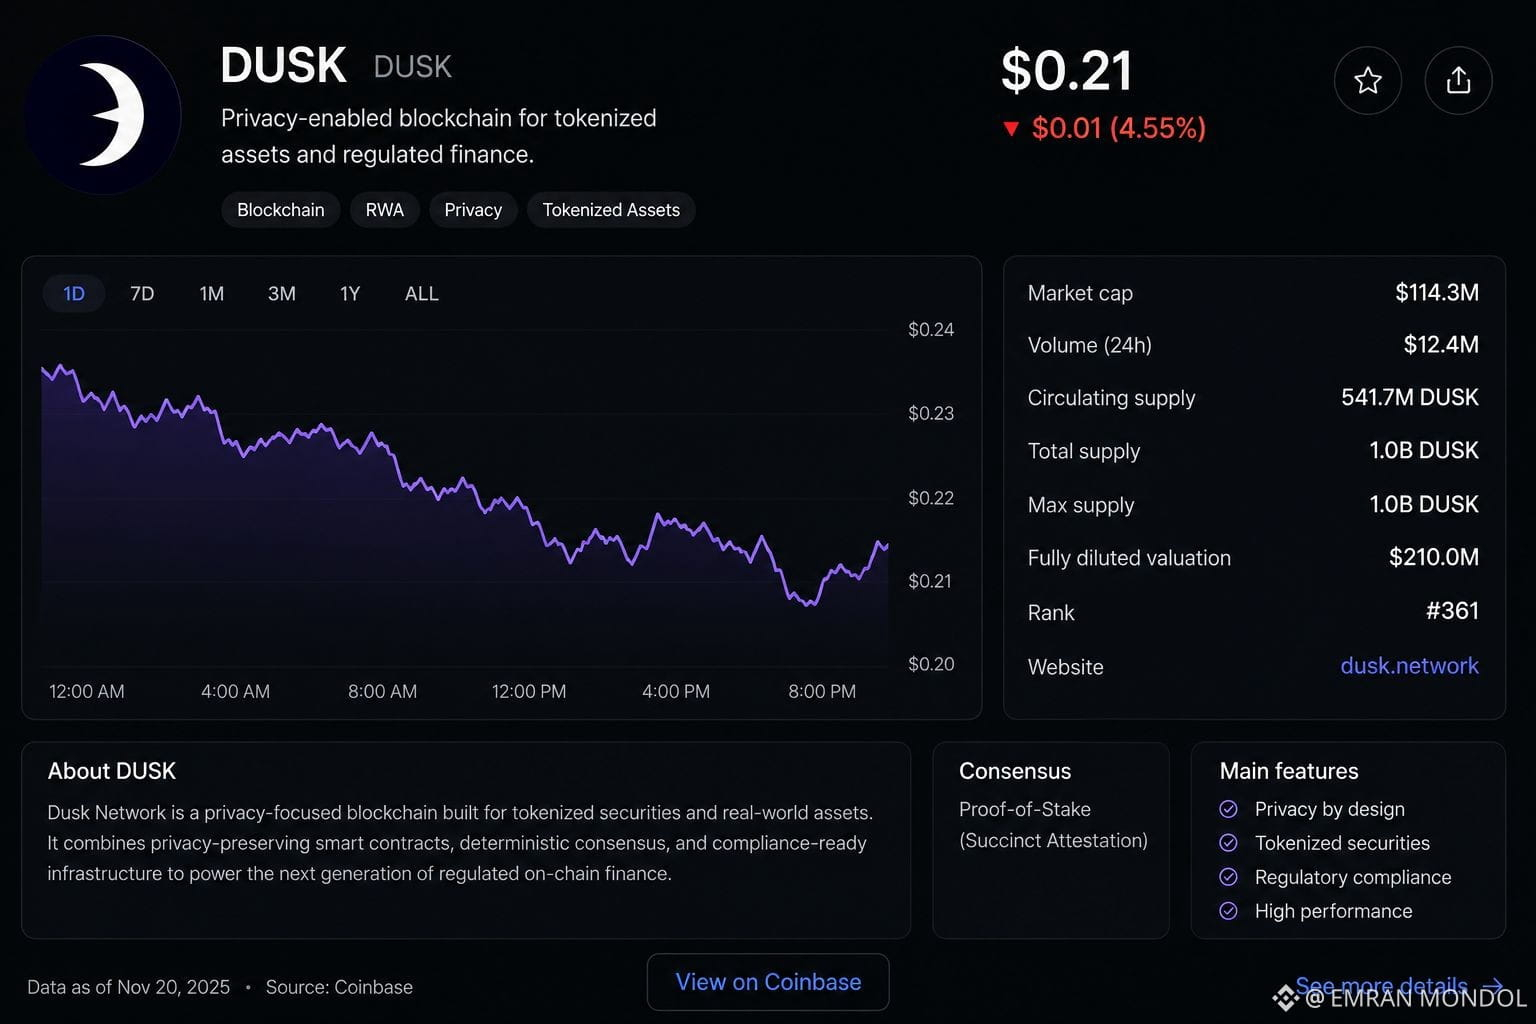The image size is (1536, 1024).
Task: Click the About DUSK heading
Action: point(112,771)
